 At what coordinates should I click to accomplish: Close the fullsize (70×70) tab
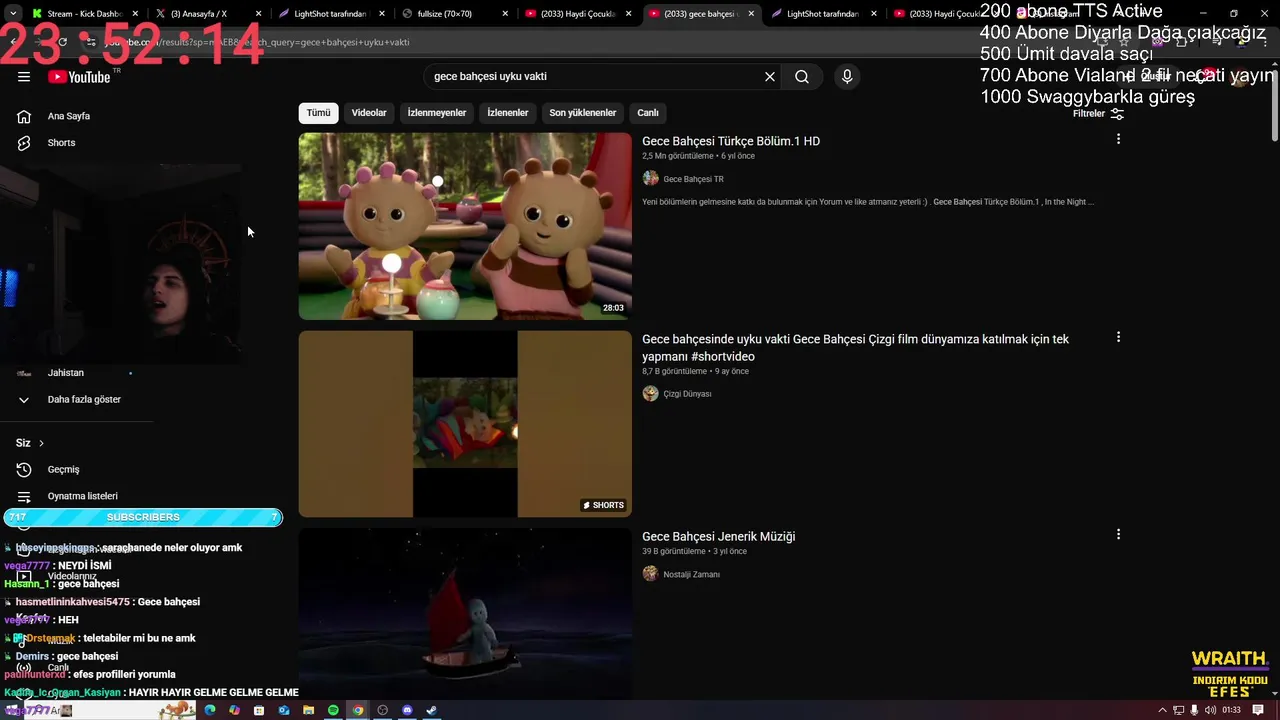[505, 14]
